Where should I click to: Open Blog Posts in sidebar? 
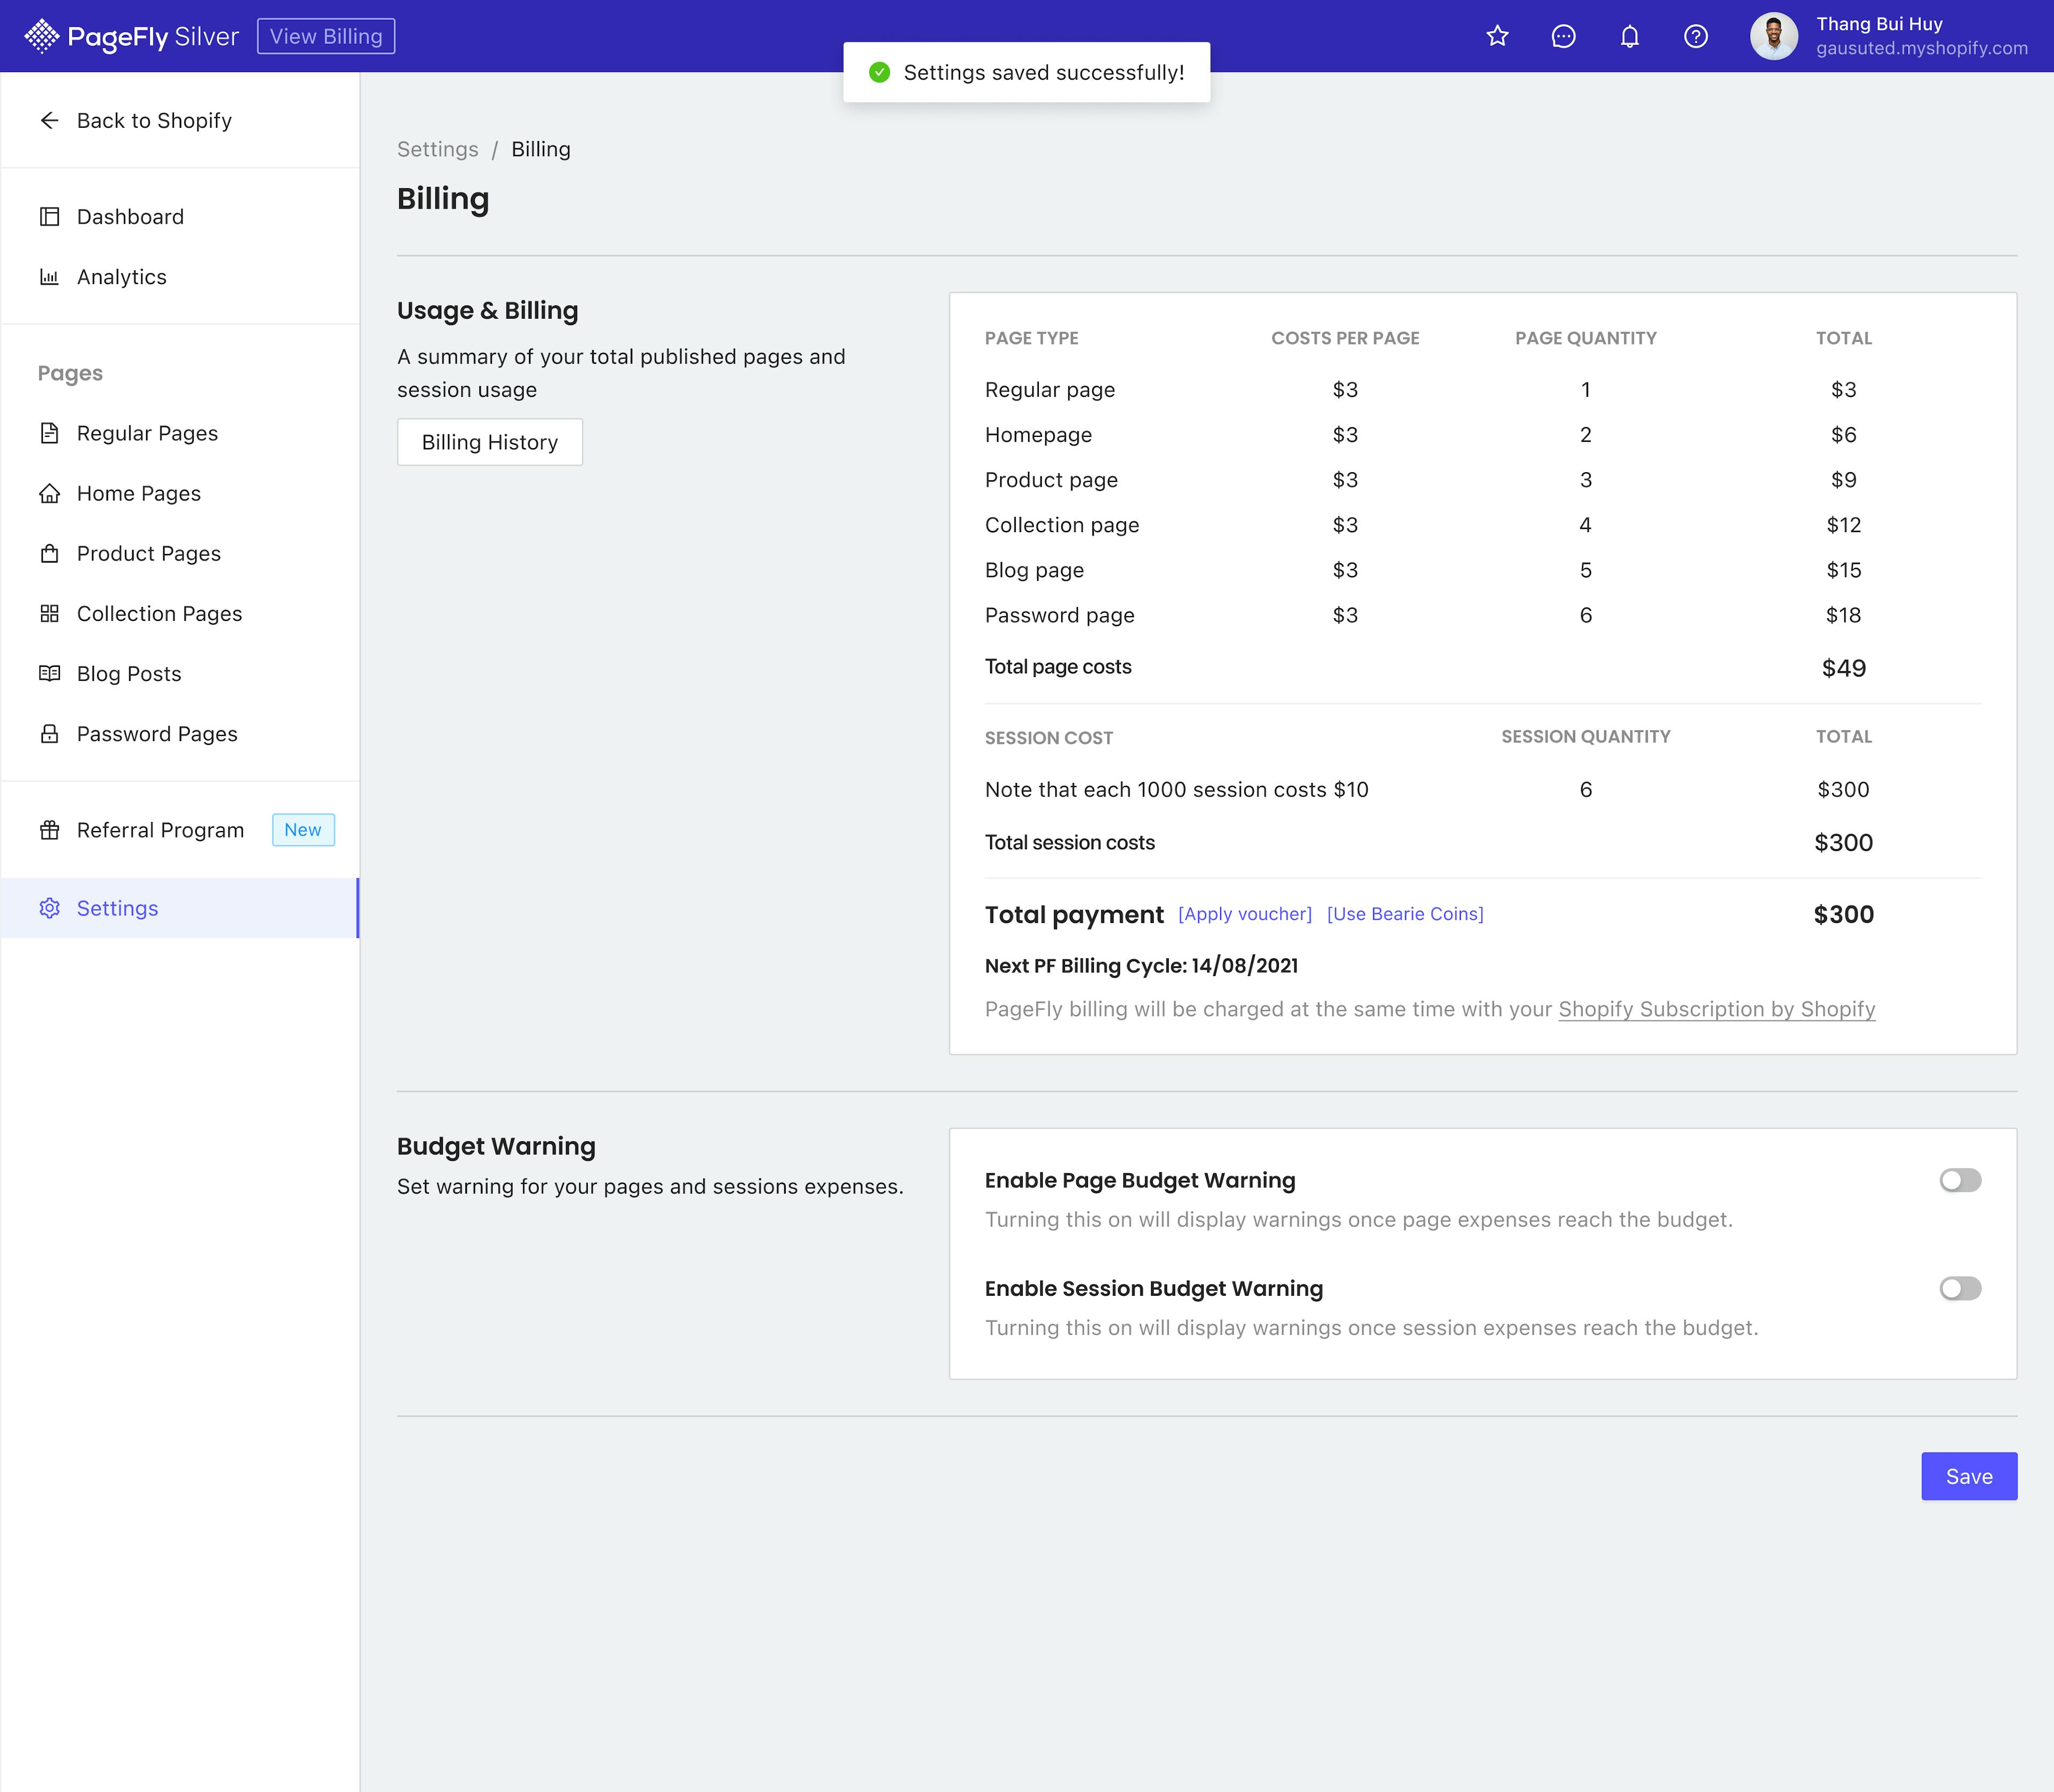point(129,674)
